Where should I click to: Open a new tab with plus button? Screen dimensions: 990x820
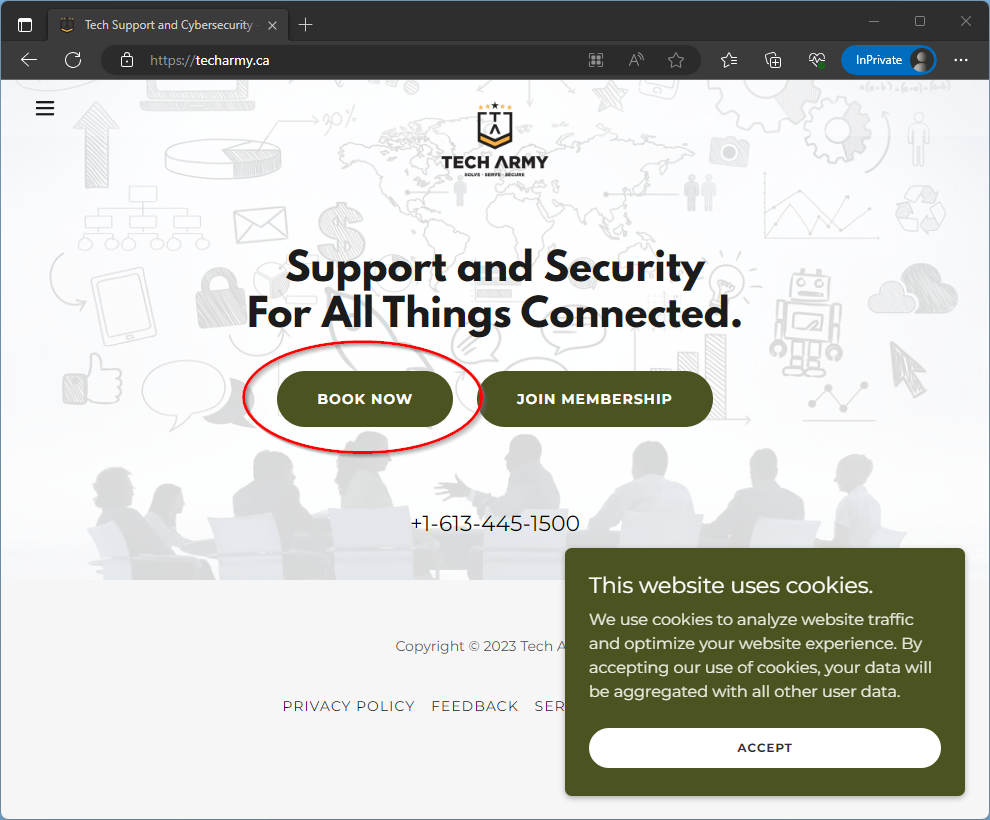coord(306,25)
